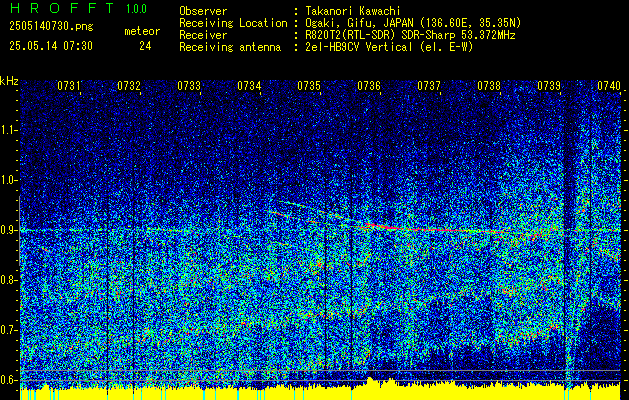Click the 2el-HB9CV Vertical antenna description
This screenshot has width=629, height=400.
[x=389, y=47]
